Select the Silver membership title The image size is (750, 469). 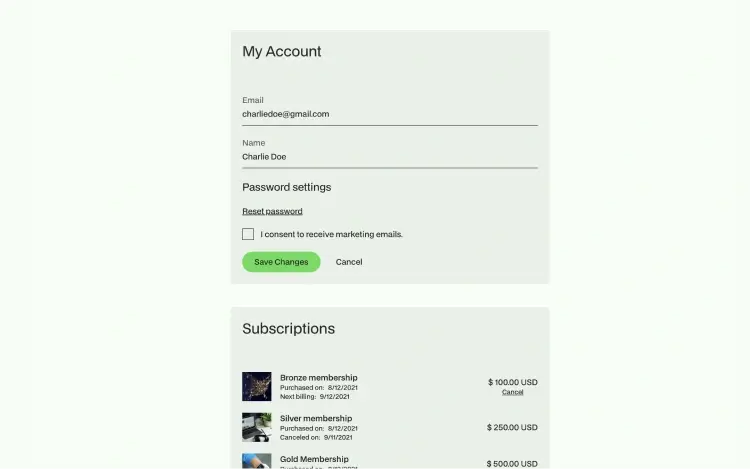(316, 418)
